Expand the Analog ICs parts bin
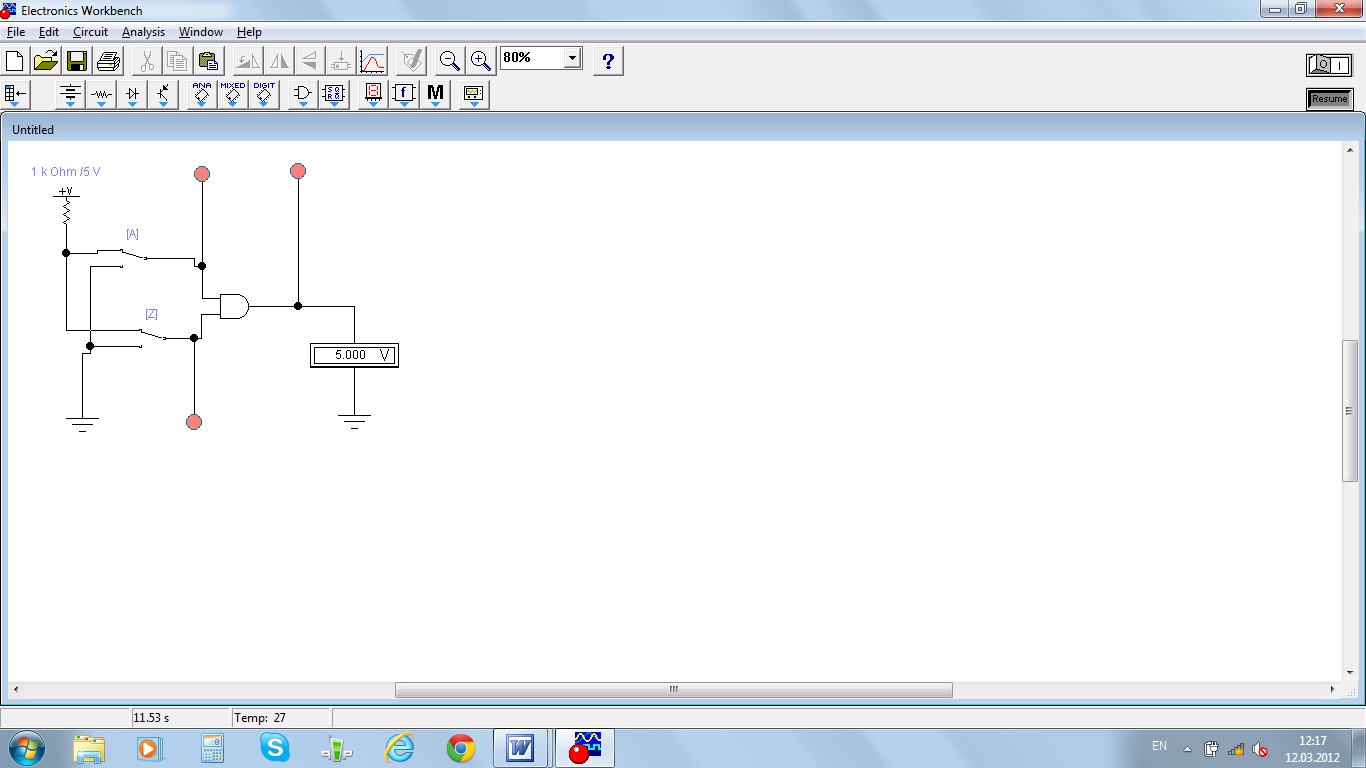Viewport: 1366px width, 768px height. (x=202, y=95)
